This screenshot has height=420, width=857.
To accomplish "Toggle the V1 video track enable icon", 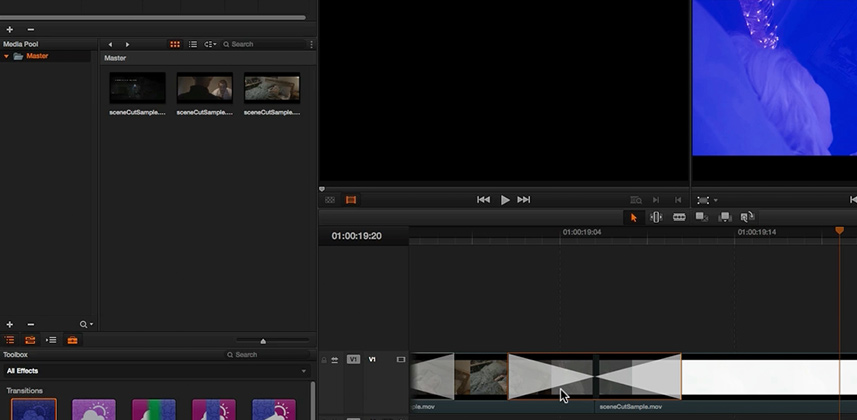I will (401, 360).
